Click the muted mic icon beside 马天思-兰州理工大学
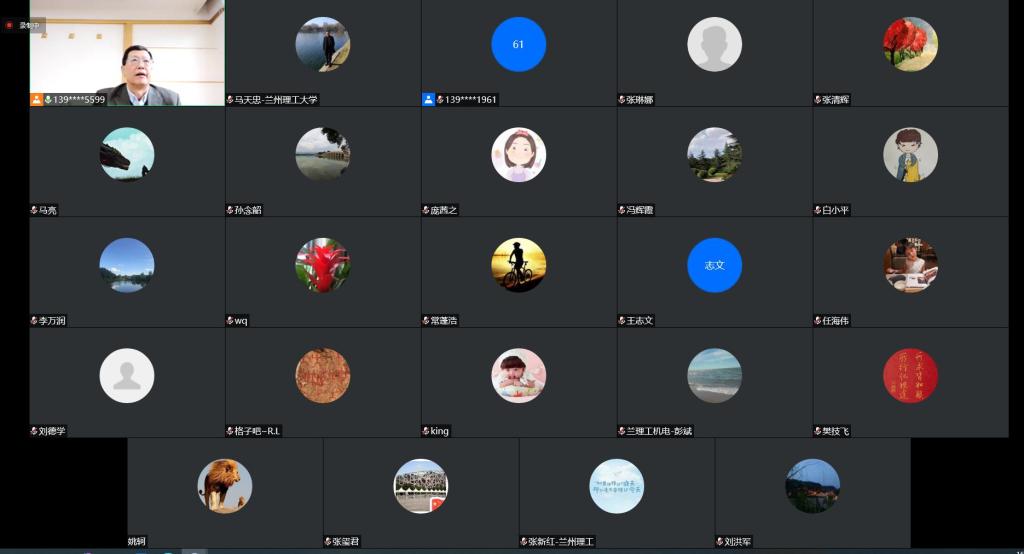This screenshot has height=554, width=1024. pos(230,100)
